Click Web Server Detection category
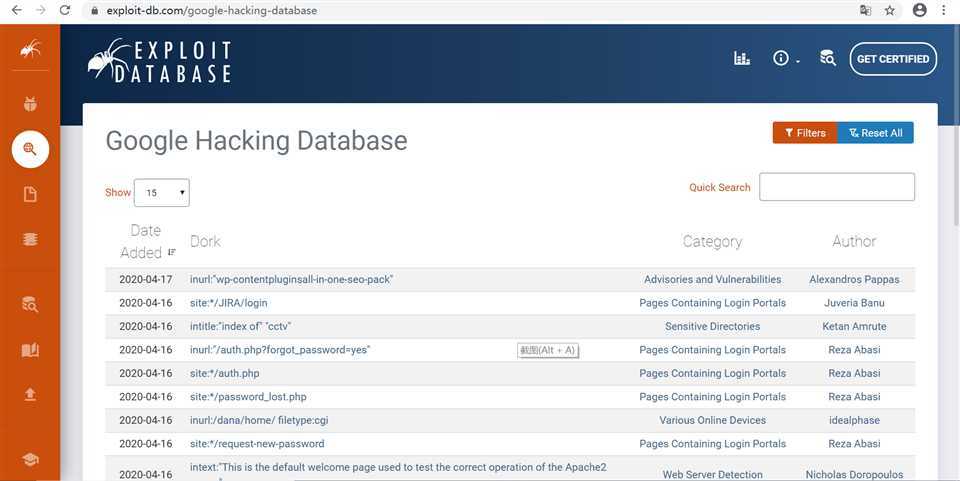This screenshot has width=960, height=481. coord(713,474)
